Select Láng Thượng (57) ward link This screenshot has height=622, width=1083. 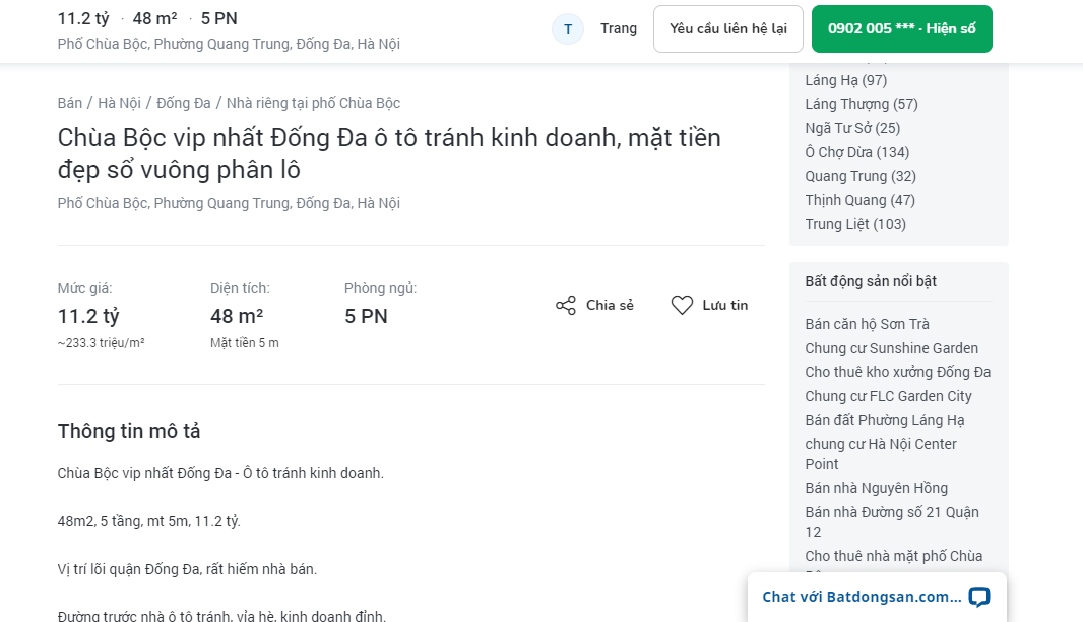click(x=861, y=104)
